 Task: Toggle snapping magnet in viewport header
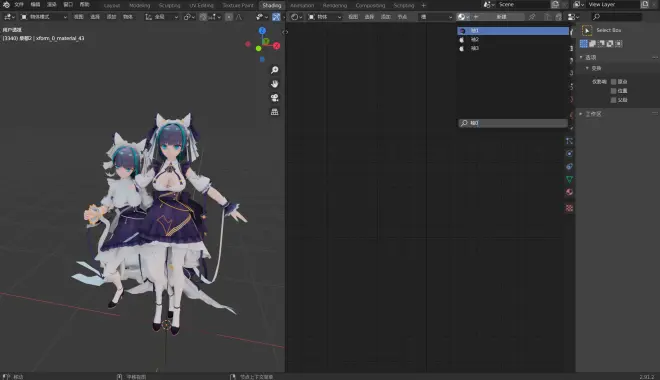(203, 17)
